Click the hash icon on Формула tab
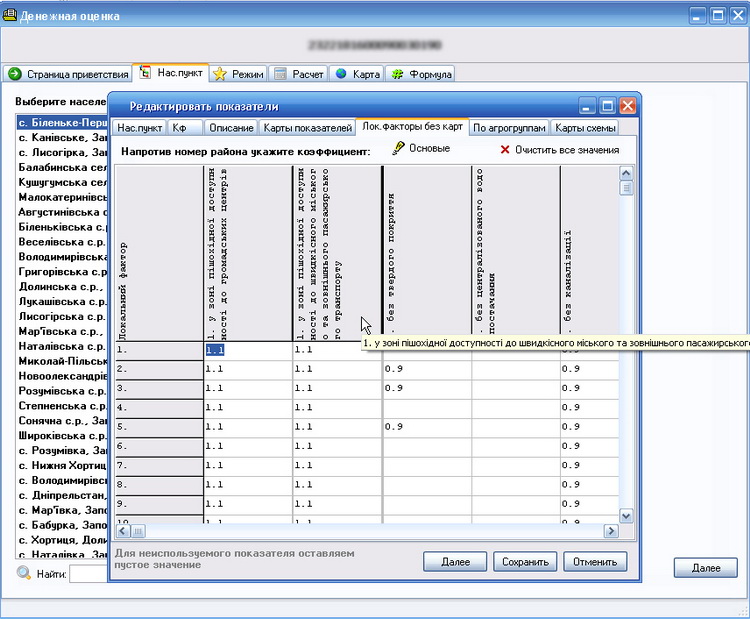750x619 pixels. [397, 74]
